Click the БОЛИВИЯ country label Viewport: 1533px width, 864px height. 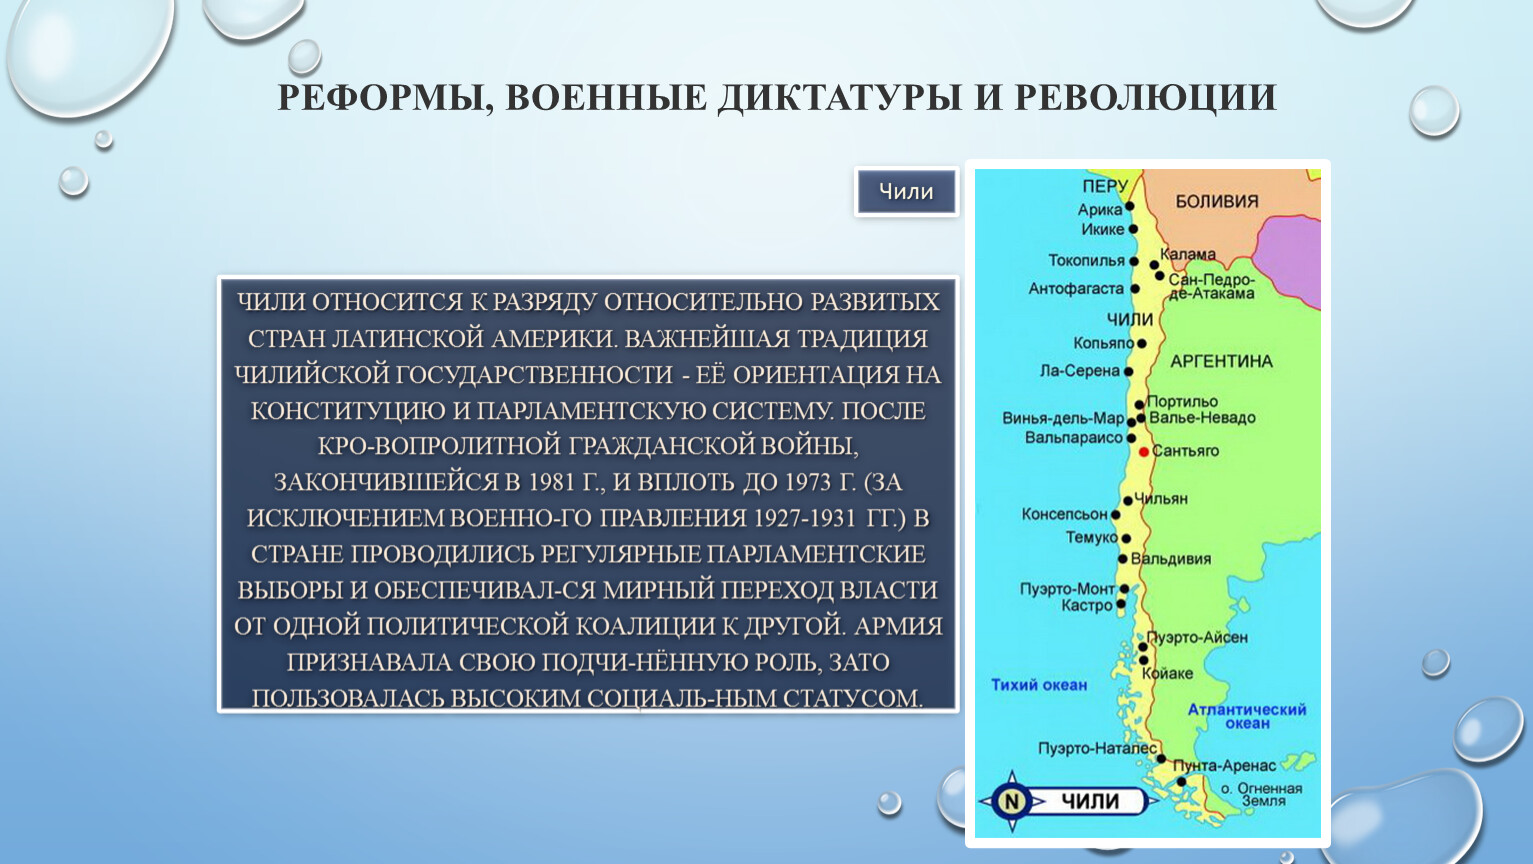pos(1216,201)
